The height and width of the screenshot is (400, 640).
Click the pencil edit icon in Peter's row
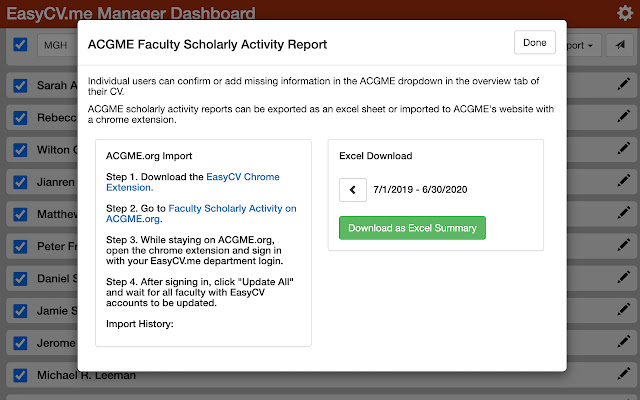point(623,245)
